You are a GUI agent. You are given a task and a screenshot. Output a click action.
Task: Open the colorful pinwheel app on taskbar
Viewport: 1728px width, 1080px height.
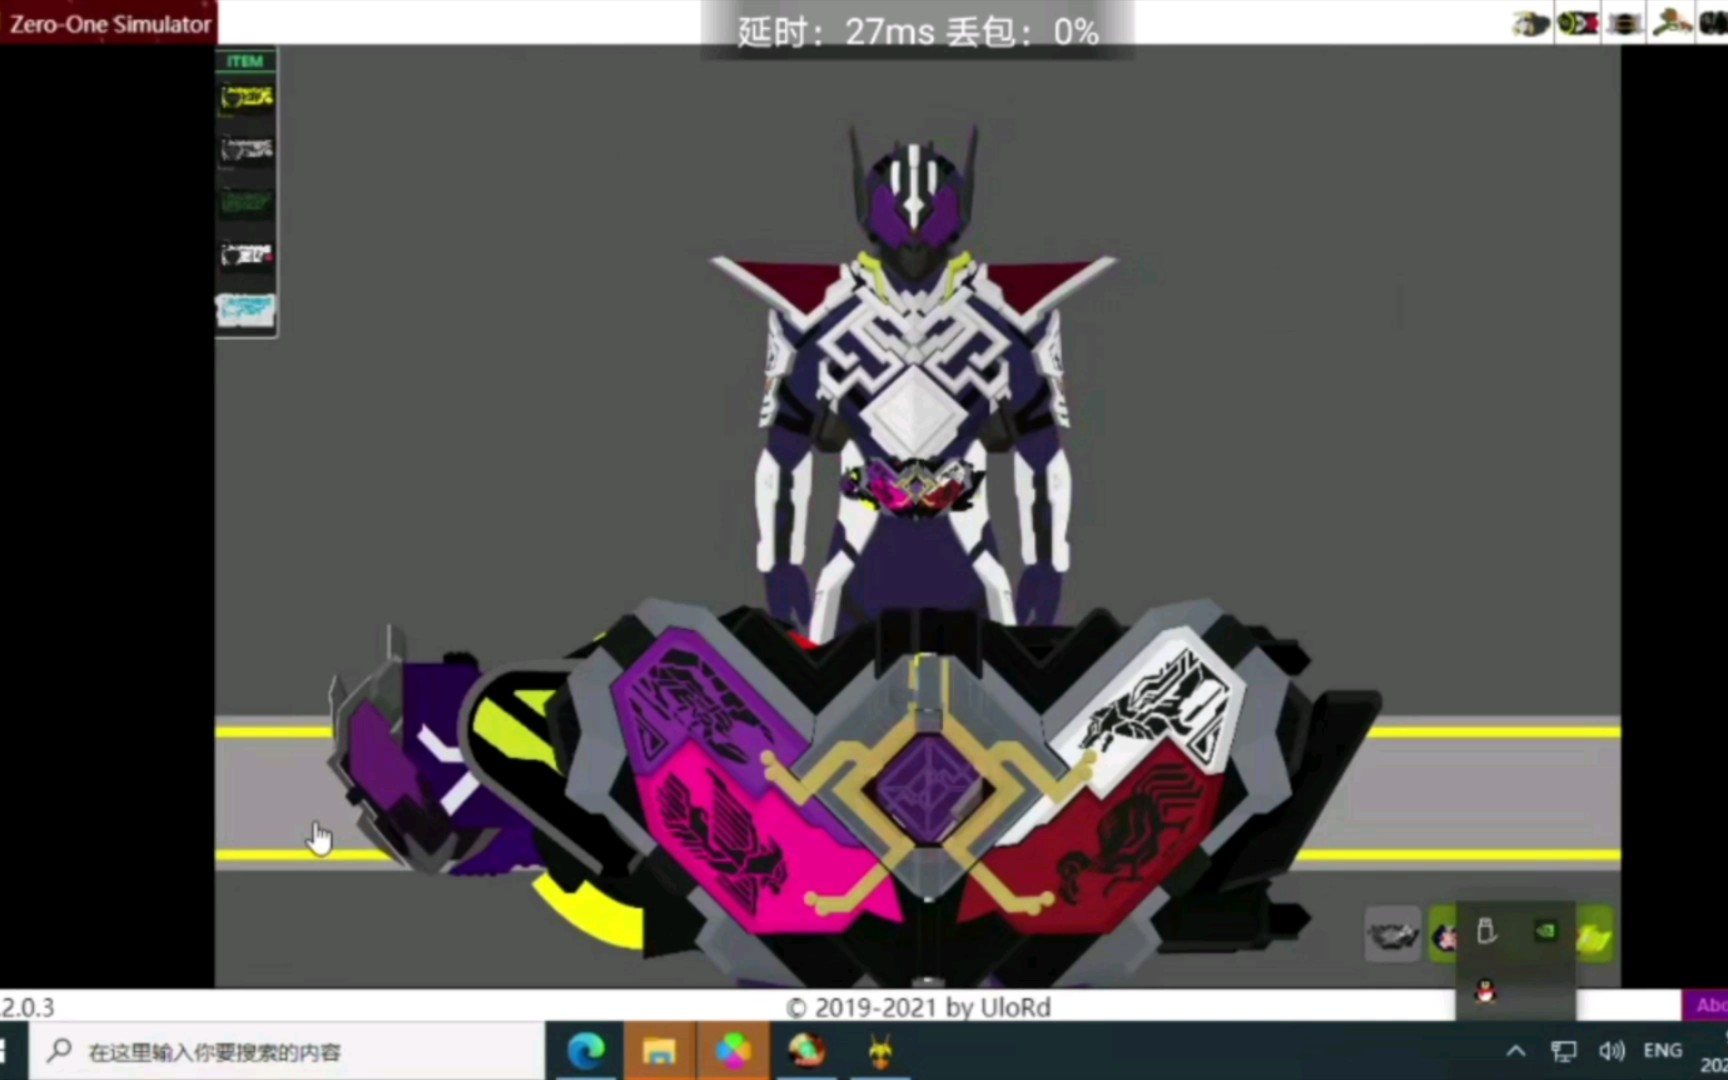(733, 1051)
